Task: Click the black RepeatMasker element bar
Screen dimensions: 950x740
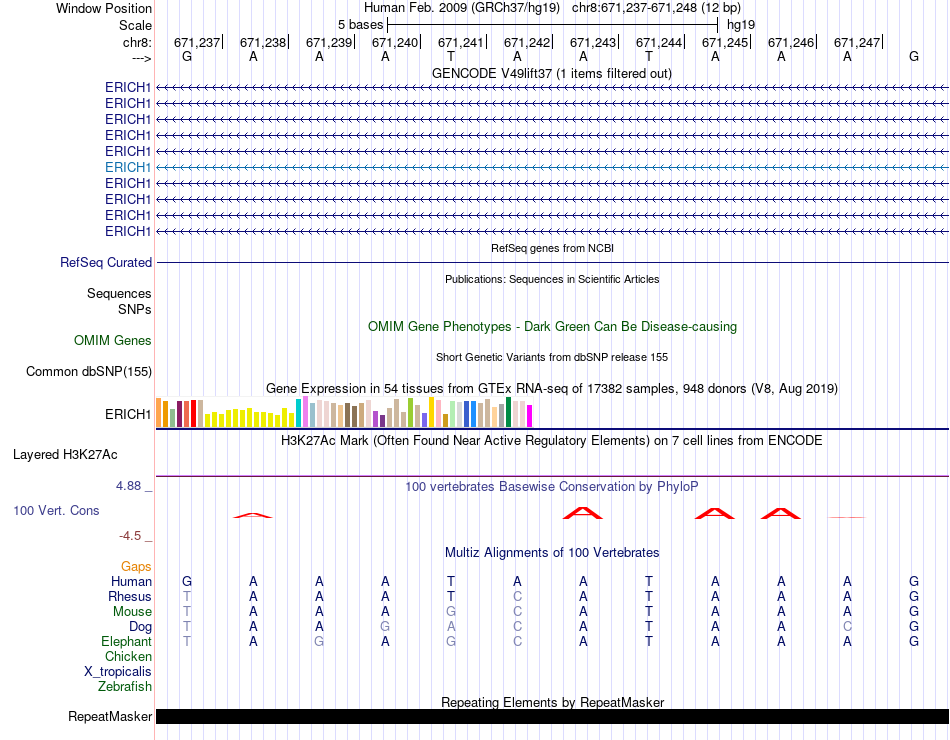Action: pos(552,716)
